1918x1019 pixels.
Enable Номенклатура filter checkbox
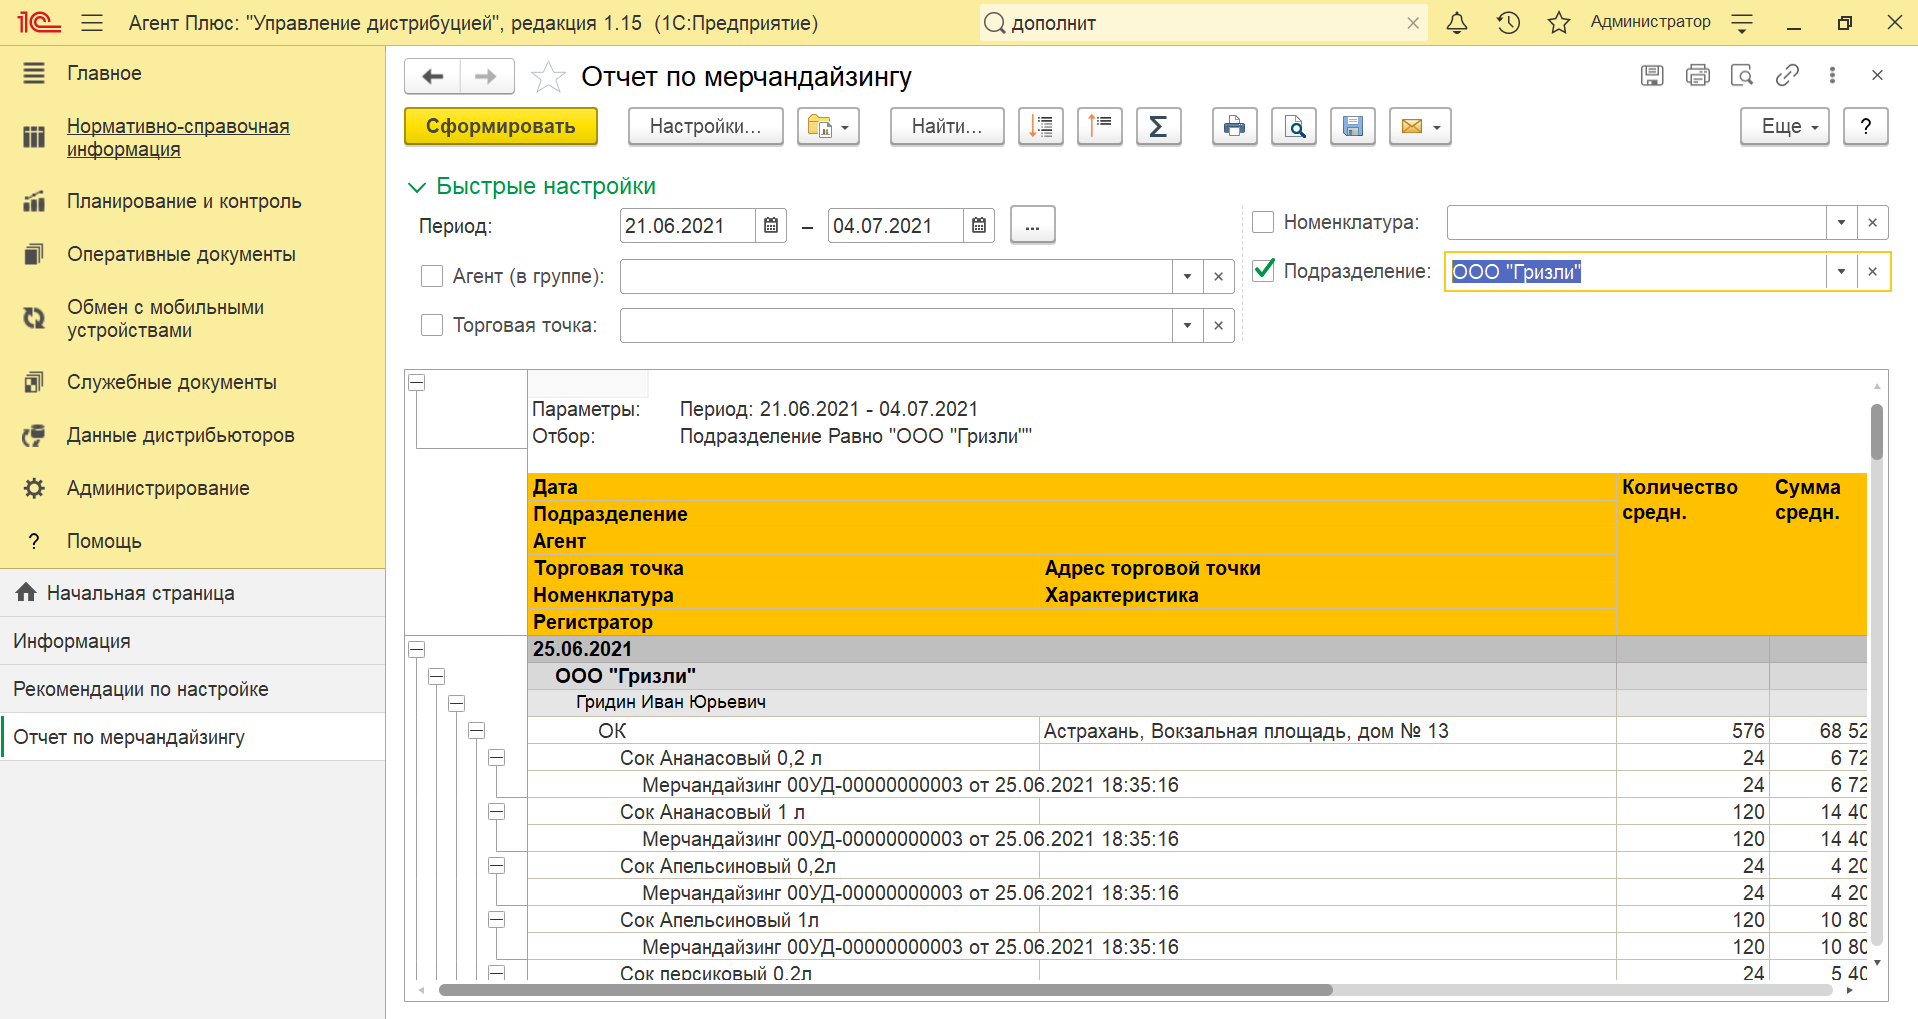(x=1263, y=222)
